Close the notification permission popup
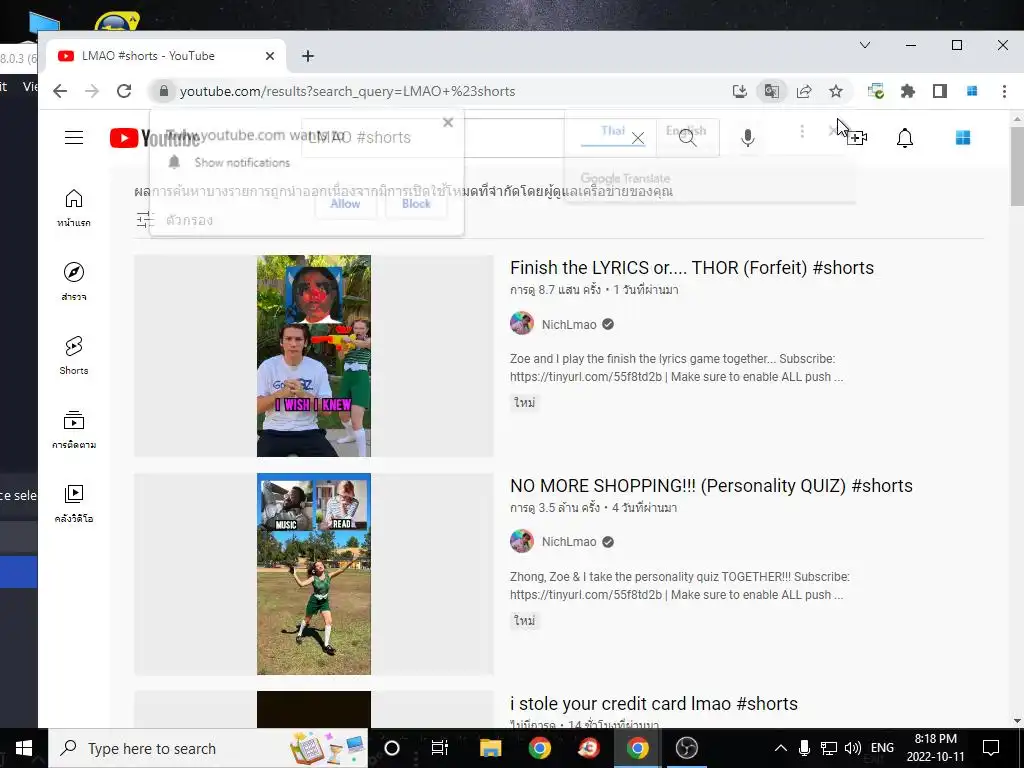The width and height of the screenshot is (1024, 768). [x=448, y=123]
